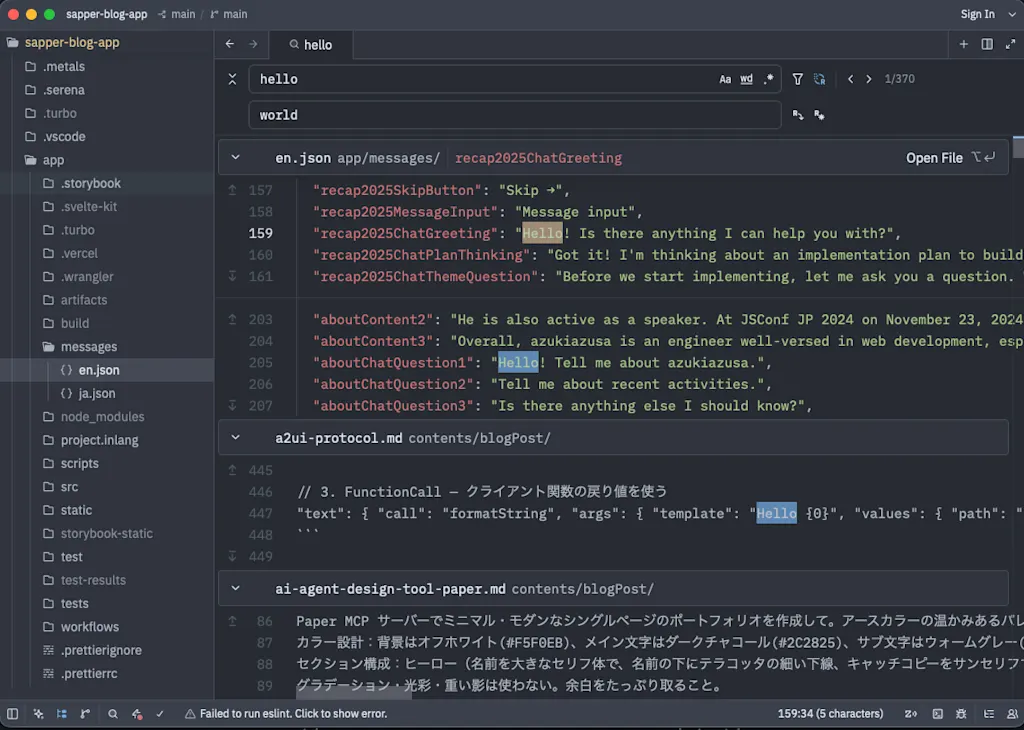Image resolution: width=1024 pixels, height=730 pixels.
Task: Click the 159:34 cursor position indicator
Action: click(x=830, y=714)
